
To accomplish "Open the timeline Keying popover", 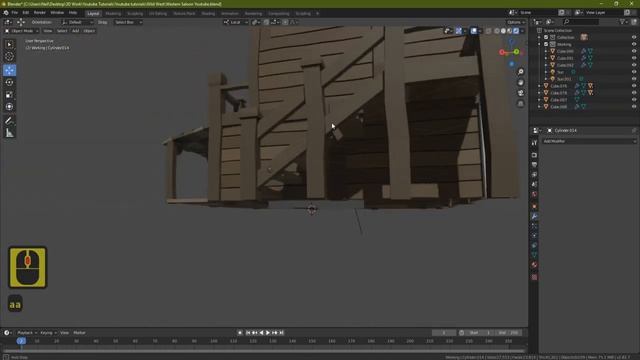I will click(x=48, y=333).
